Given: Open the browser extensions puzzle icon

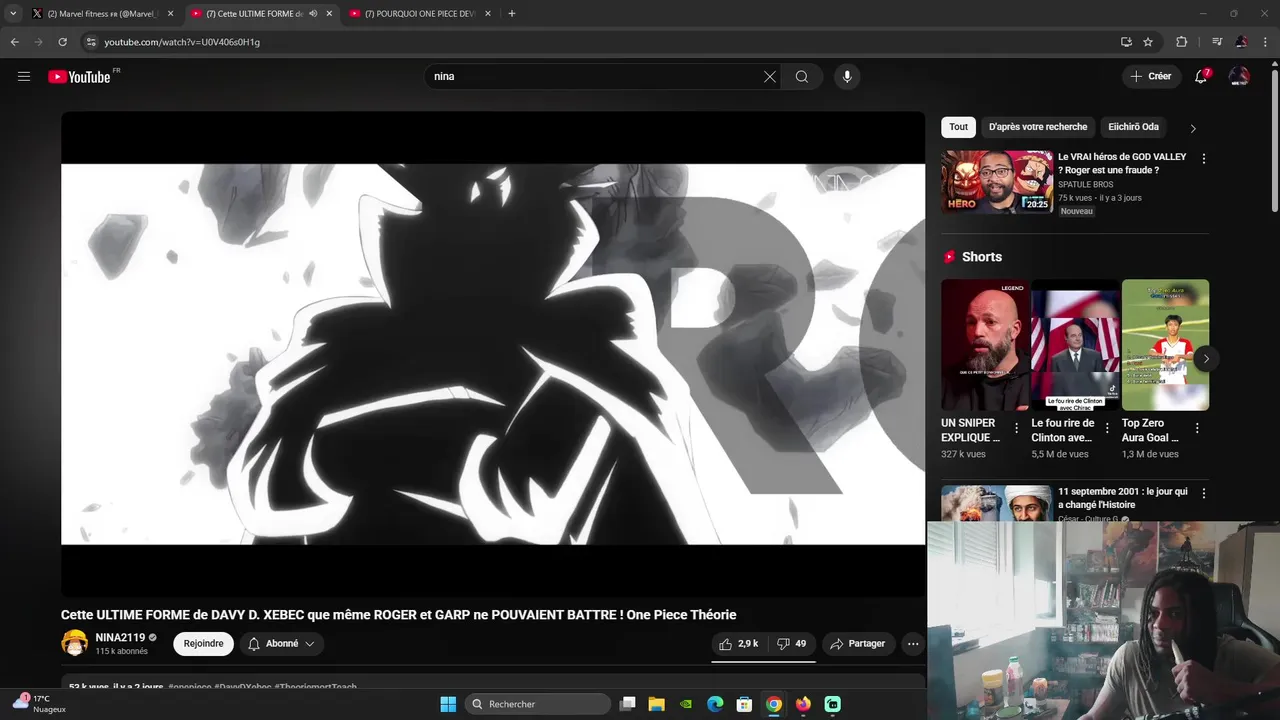Looking at the screenshot, I should click(1181, 42).
